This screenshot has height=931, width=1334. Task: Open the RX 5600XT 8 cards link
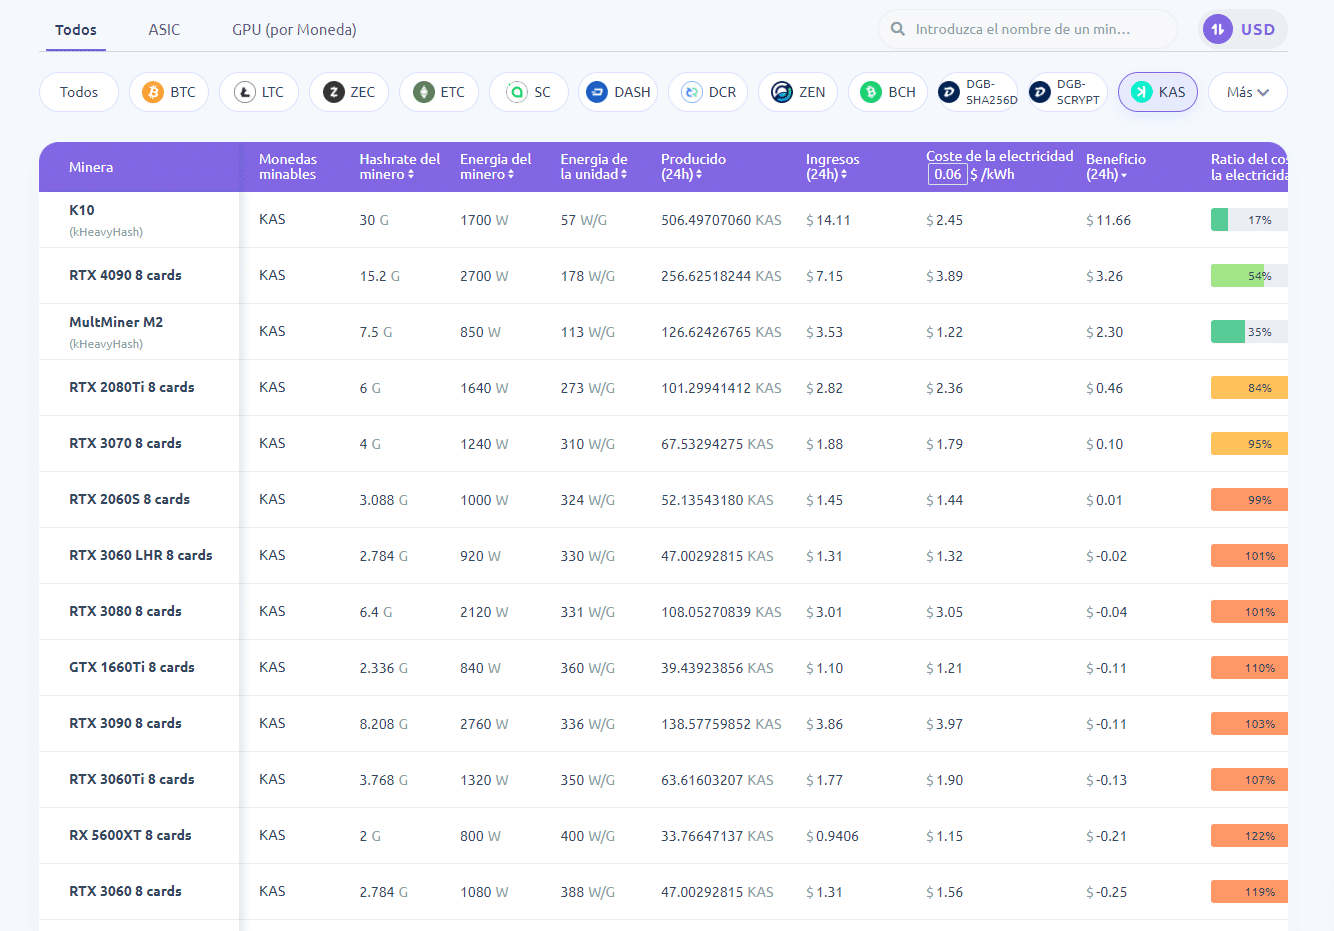click(130, 835)
